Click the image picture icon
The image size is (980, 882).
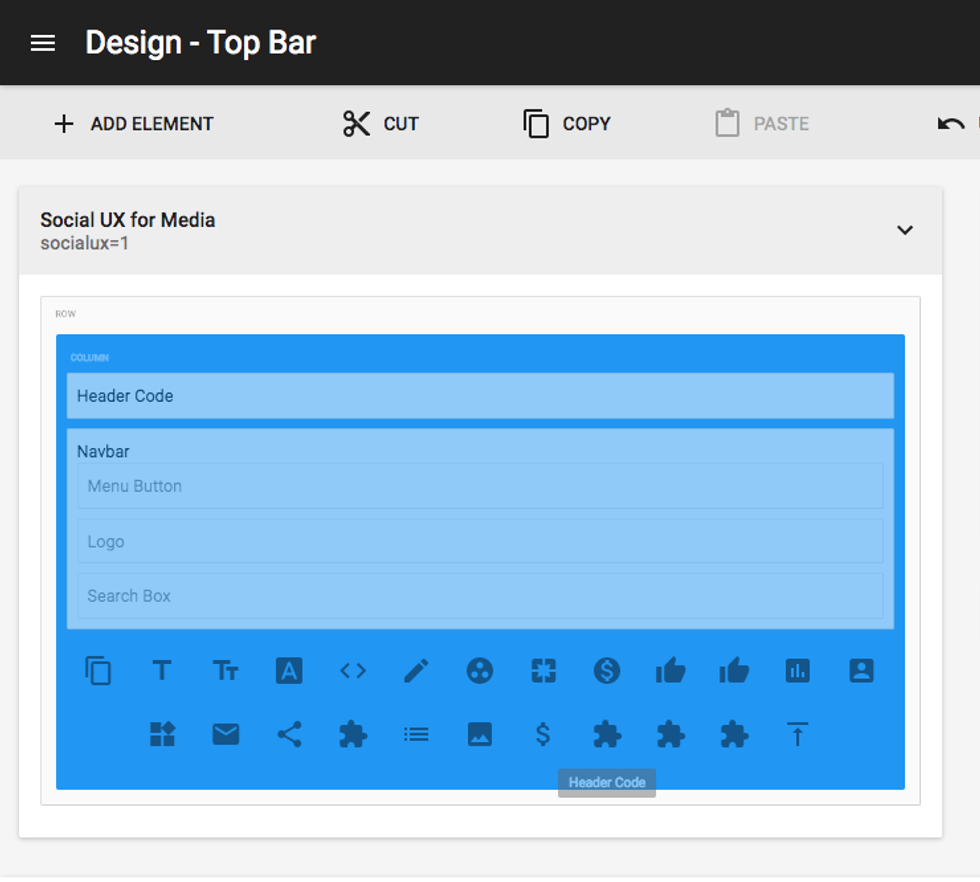[x=480, y=735]
